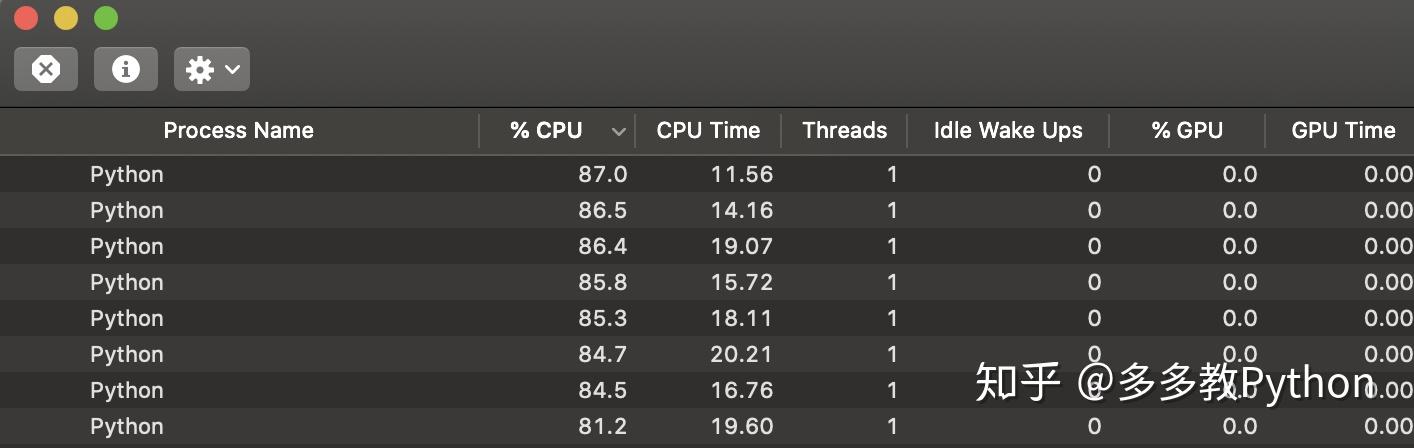The height and width of the screenshot is (448, 1414).
Task: Select Python process with CPU time 20.21
Action: pos(127,354)
